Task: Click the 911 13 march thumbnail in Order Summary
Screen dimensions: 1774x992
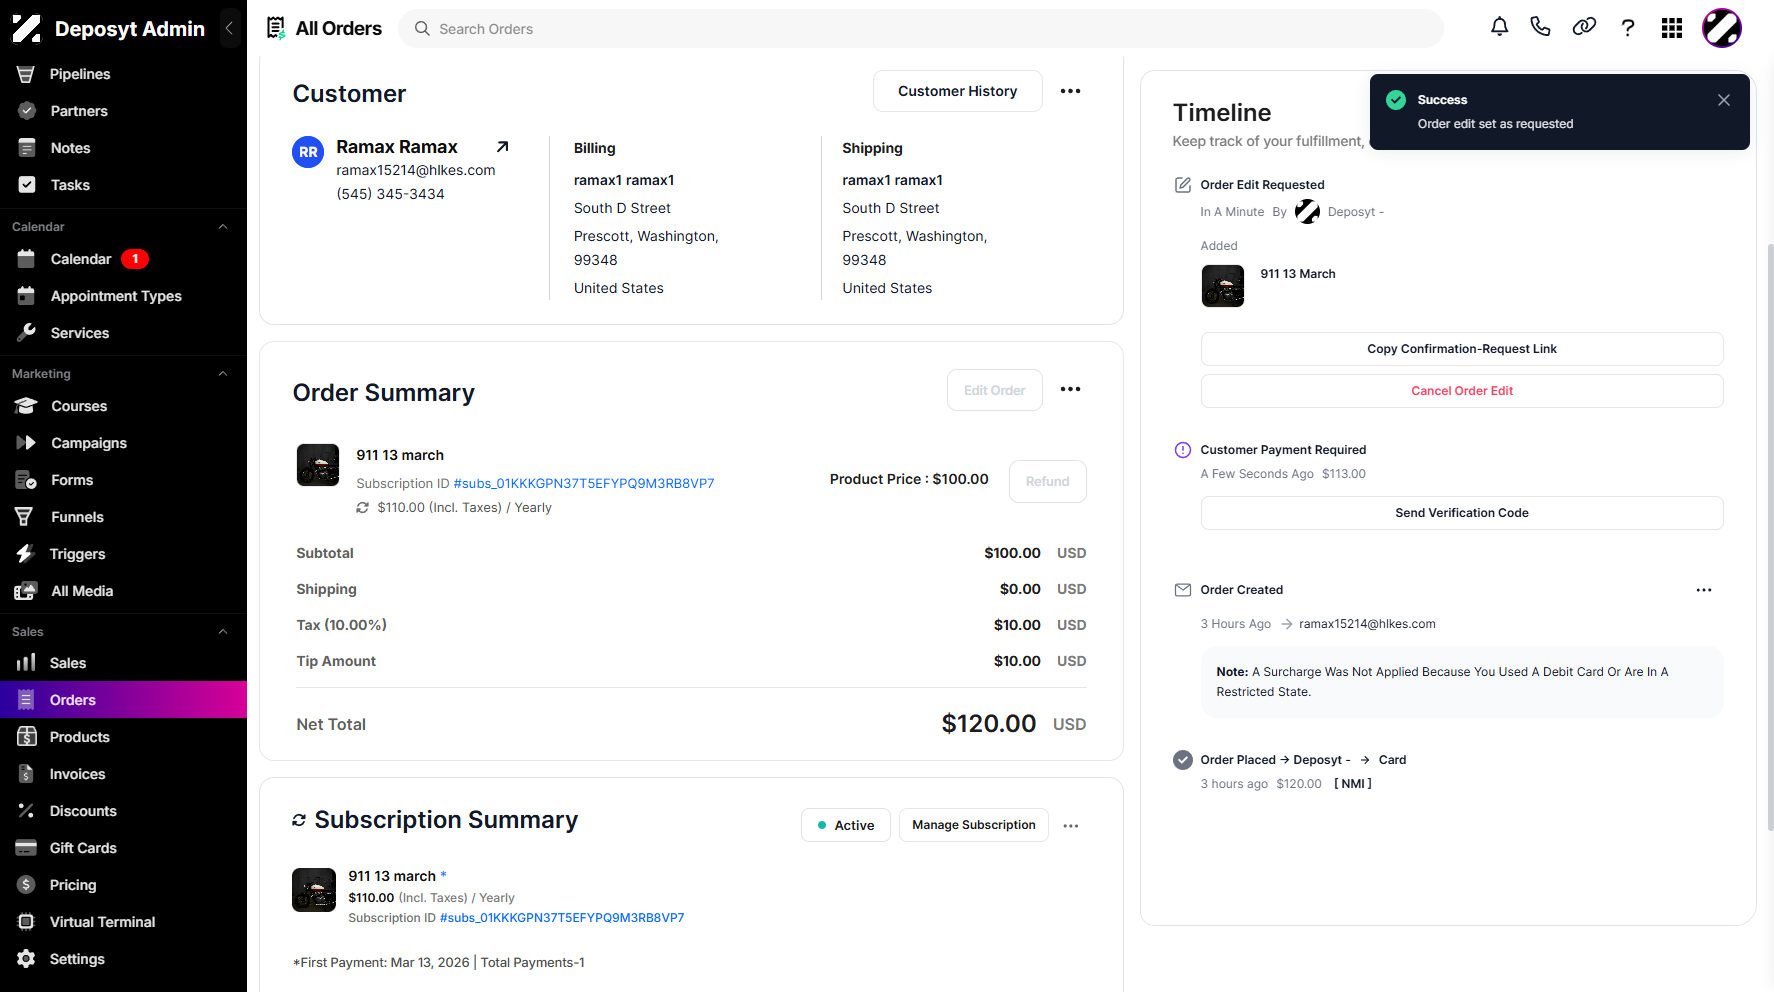Action: [x=318, y=465]
